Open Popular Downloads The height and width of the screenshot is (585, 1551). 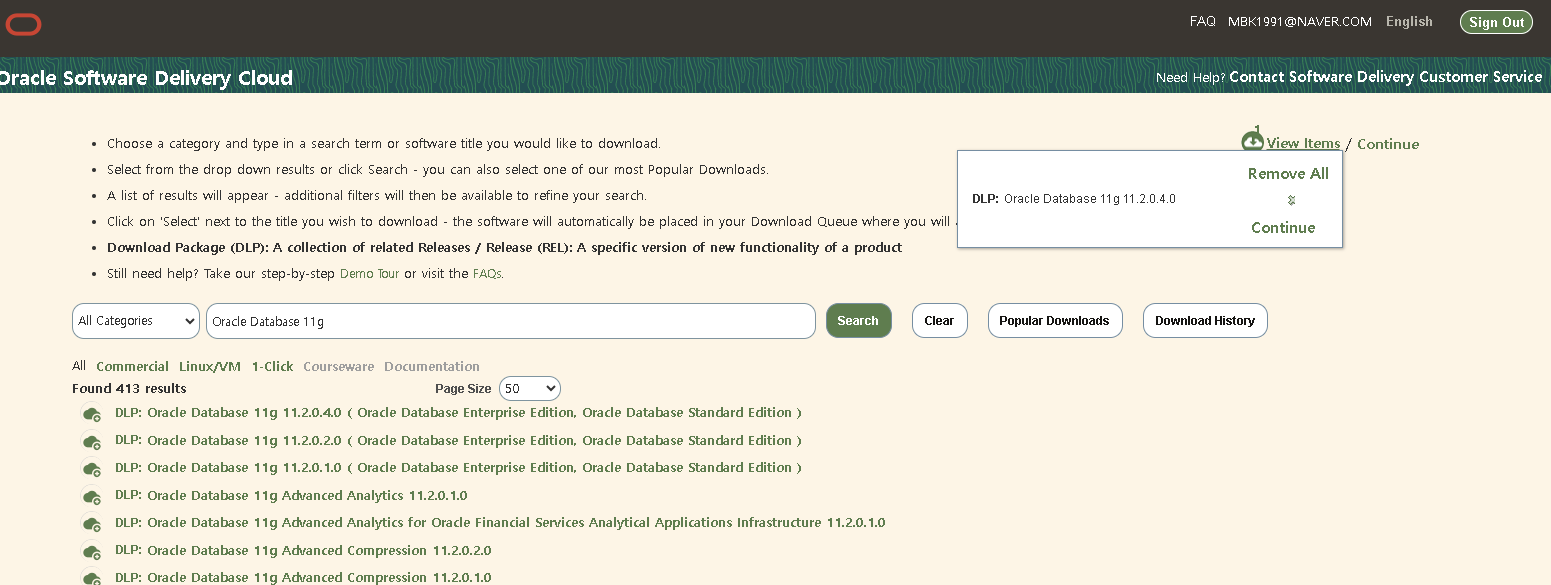(x=1054, y=321)
